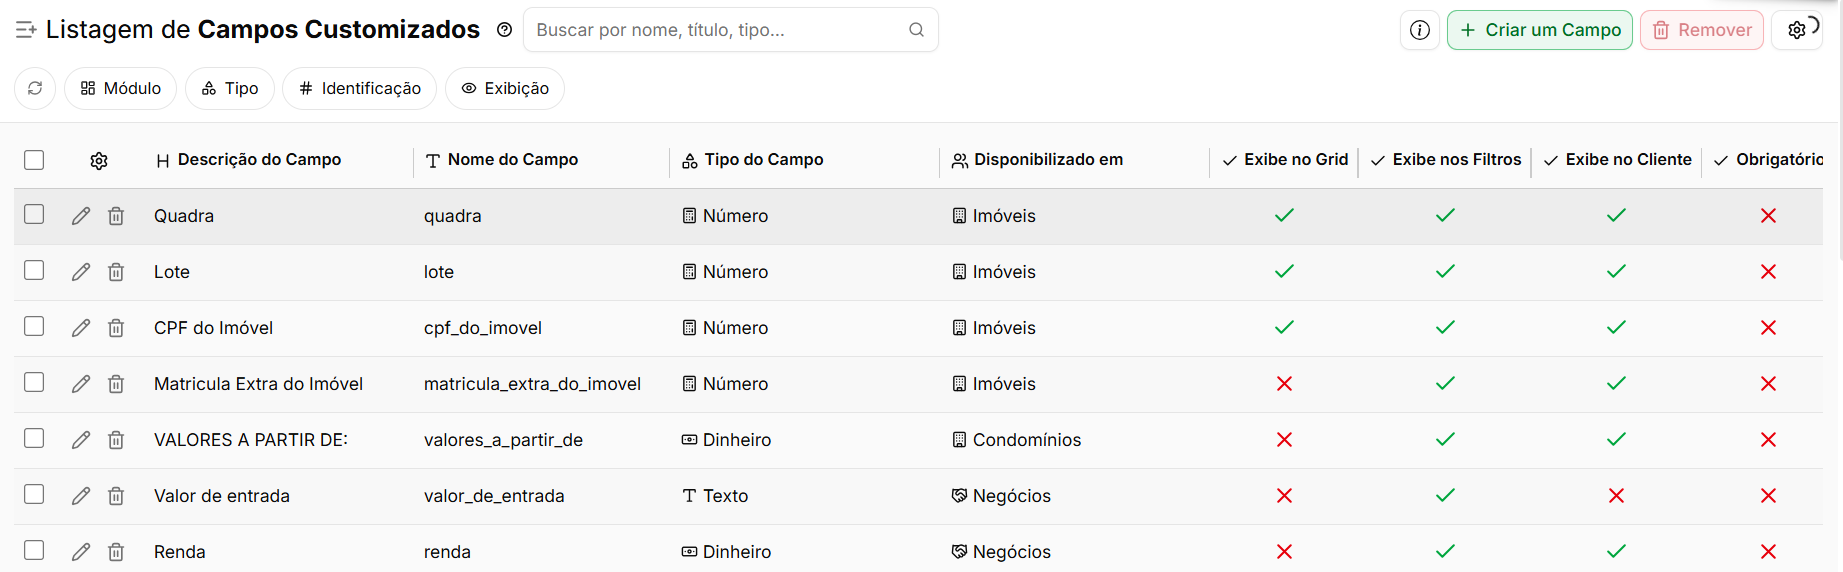Sort by Tipo do Campo column header

pos(753,160)
